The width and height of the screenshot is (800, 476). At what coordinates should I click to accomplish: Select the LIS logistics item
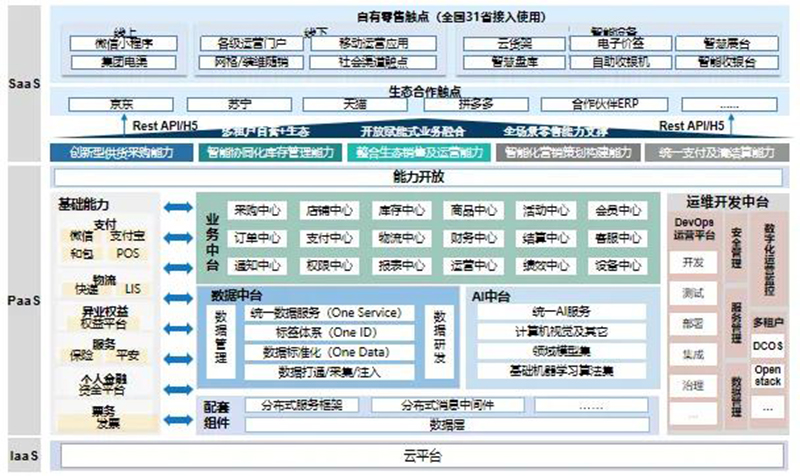(133, 289)
